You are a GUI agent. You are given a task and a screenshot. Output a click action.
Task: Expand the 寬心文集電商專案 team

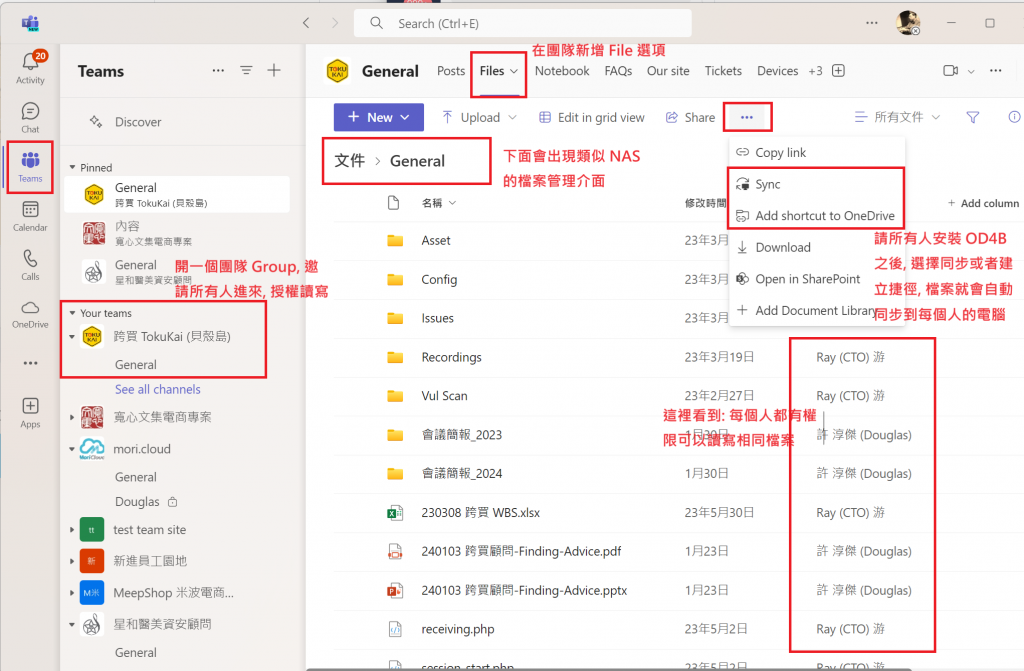(72, 417)
